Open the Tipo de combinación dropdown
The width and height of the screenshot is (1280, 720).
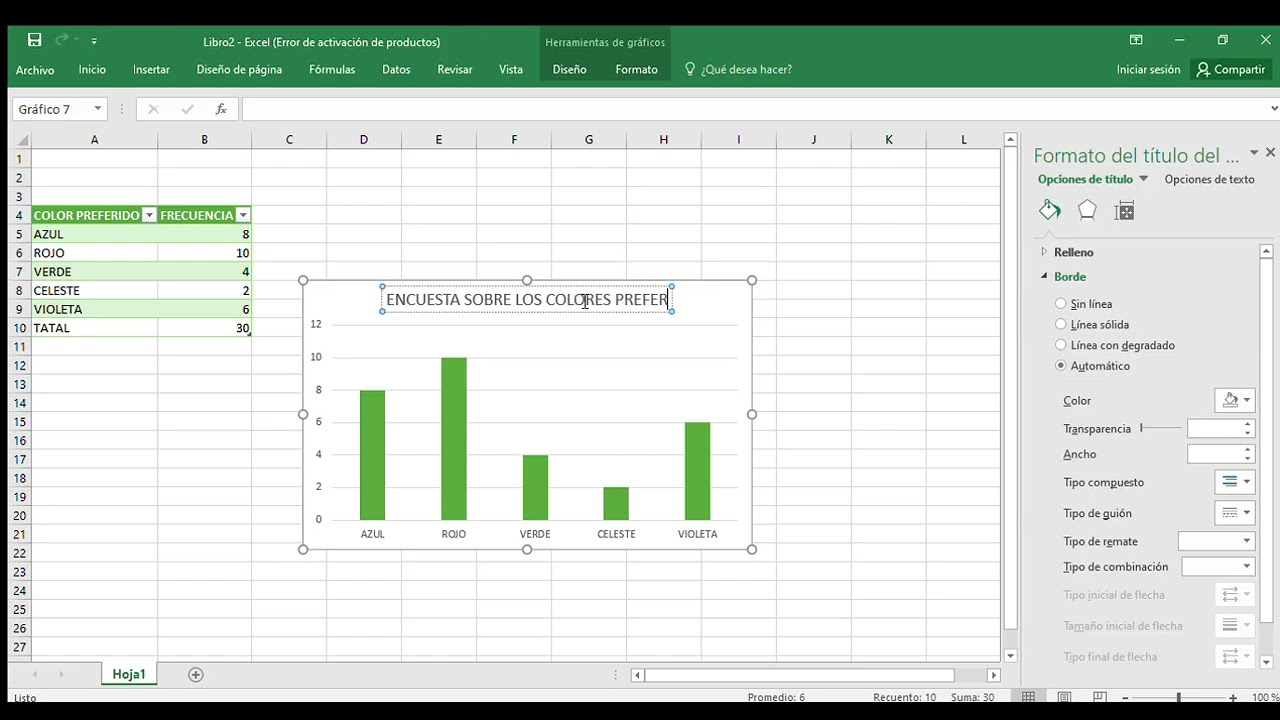point(1218,567)
